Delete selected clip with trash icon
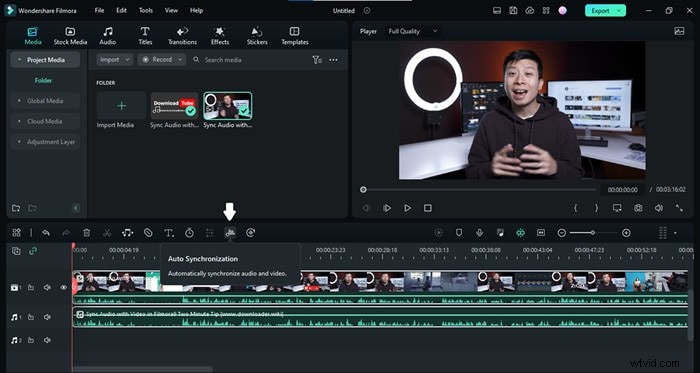This screenshot has width=700, height=373. [87, 232]
